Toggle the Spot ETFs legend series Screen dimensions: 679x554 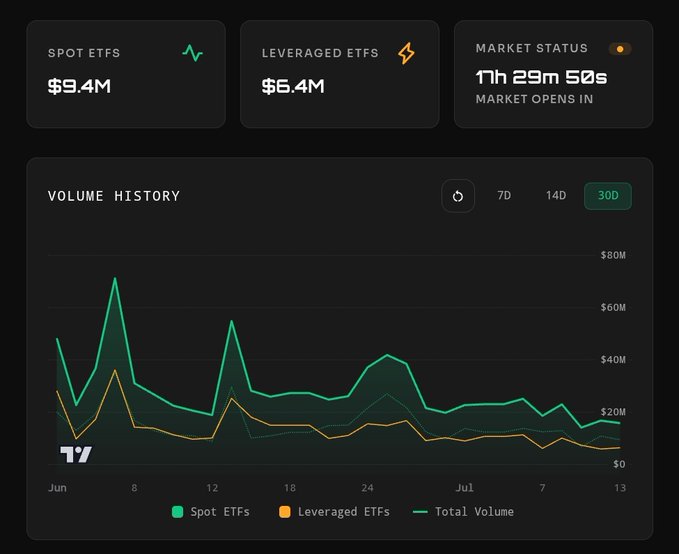coord(211,512)
